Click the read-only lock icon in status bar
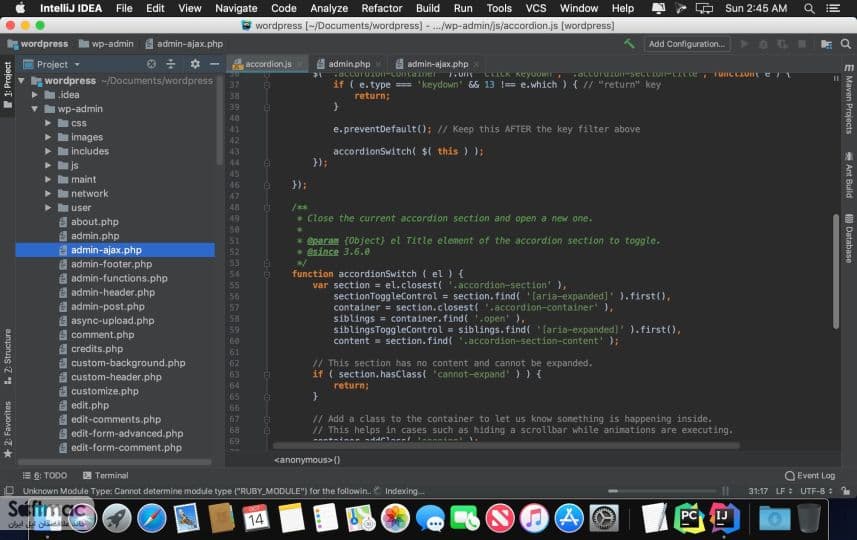Image resolution: width=857 pixels, height=540 pixels. (846, 491)
